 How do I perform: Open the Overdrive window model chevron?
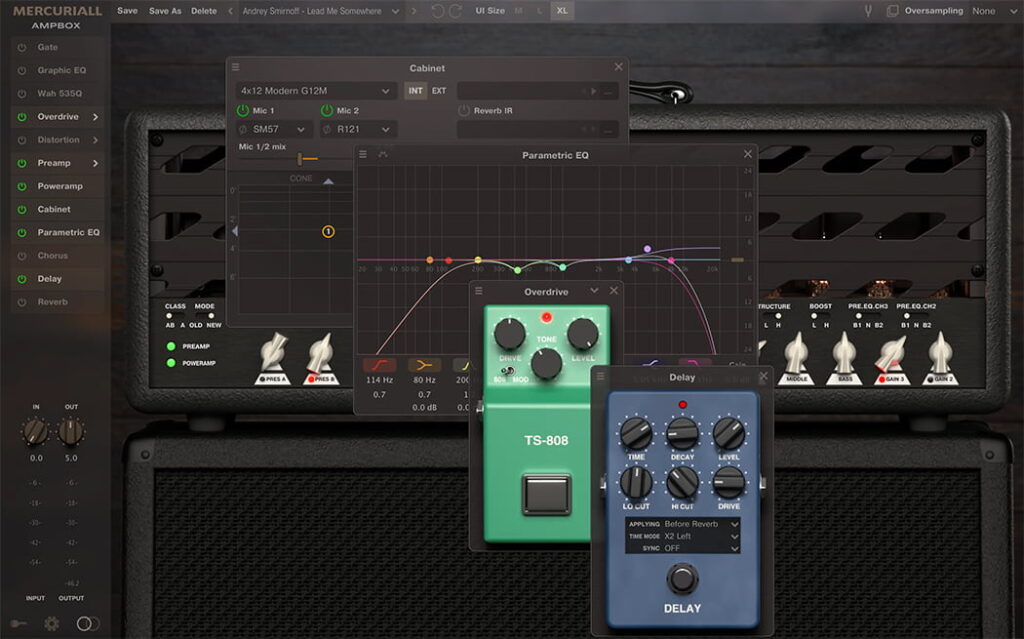tap(594, 291)
